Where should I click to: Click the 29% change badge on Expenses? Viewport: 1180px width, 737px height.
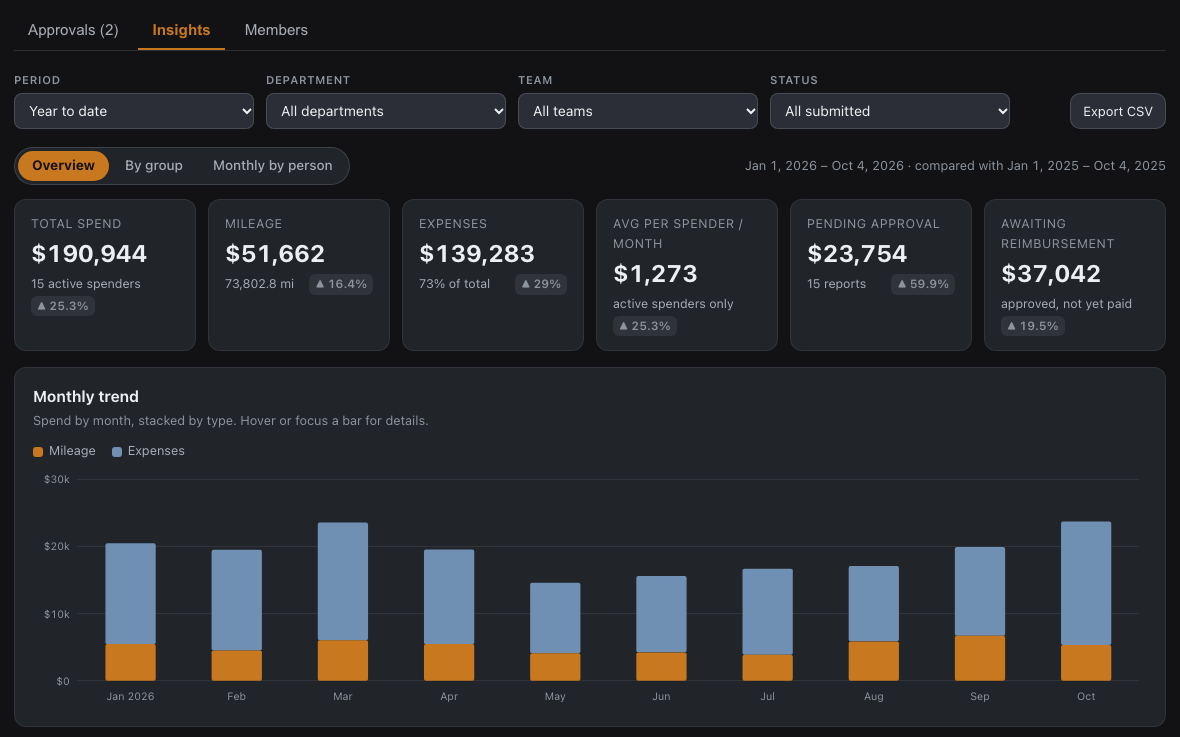point(541,284)
